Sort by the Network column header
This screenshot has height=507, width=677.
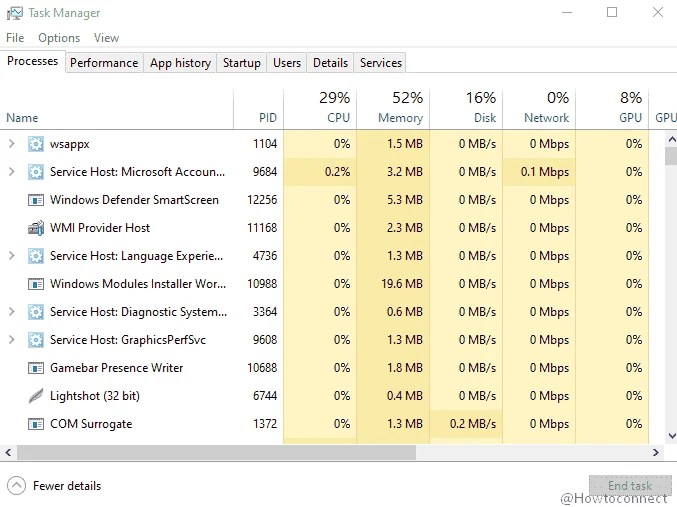[539, 109]
